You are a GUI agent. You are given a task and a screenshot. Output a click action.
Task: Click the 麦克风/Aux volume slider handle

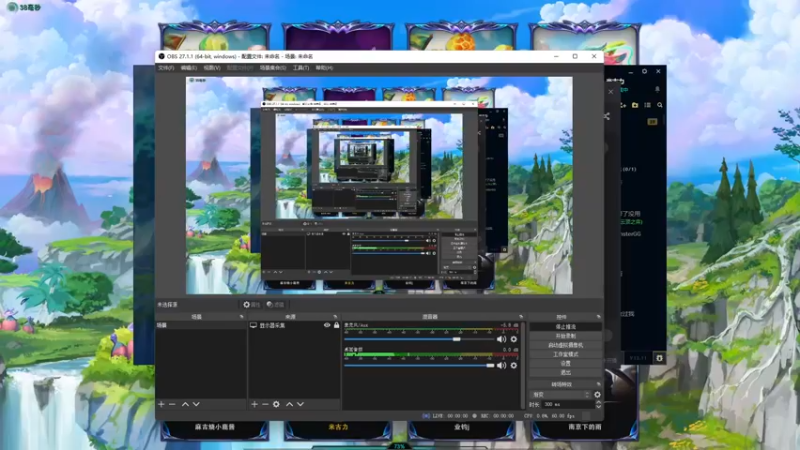457,339
